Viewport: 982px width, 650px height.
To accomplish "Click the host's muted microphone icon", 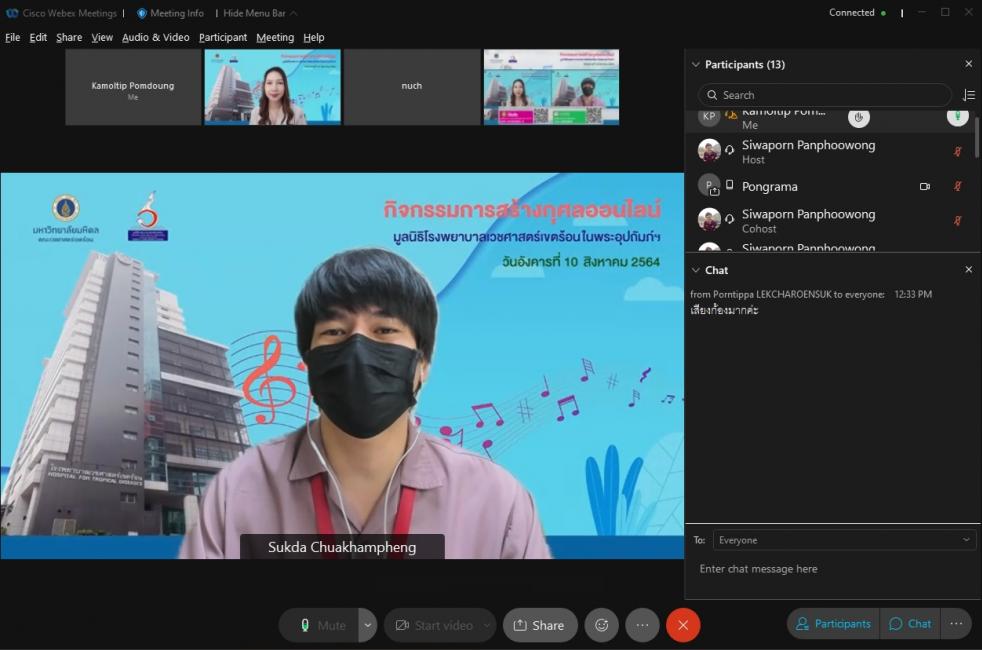I will tap(958, 151).
